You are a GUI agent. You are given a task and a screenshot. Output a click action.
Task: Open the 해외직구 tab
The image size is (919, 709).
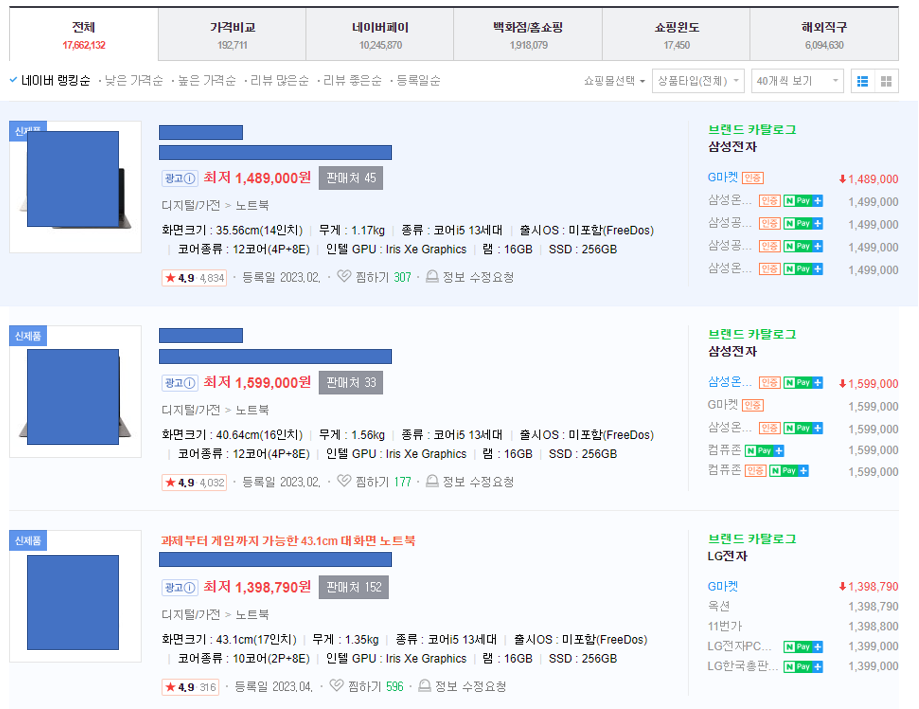[824, 35]
